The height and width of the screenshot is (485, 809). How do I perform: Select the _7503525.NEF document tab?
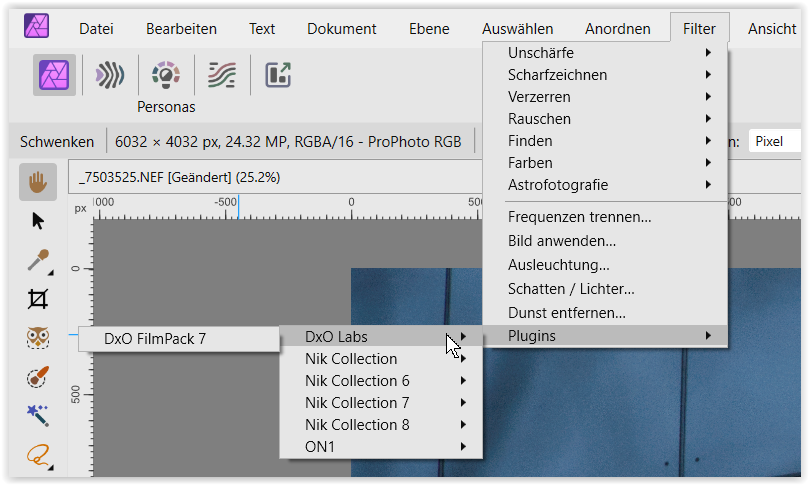click(180, 177)
